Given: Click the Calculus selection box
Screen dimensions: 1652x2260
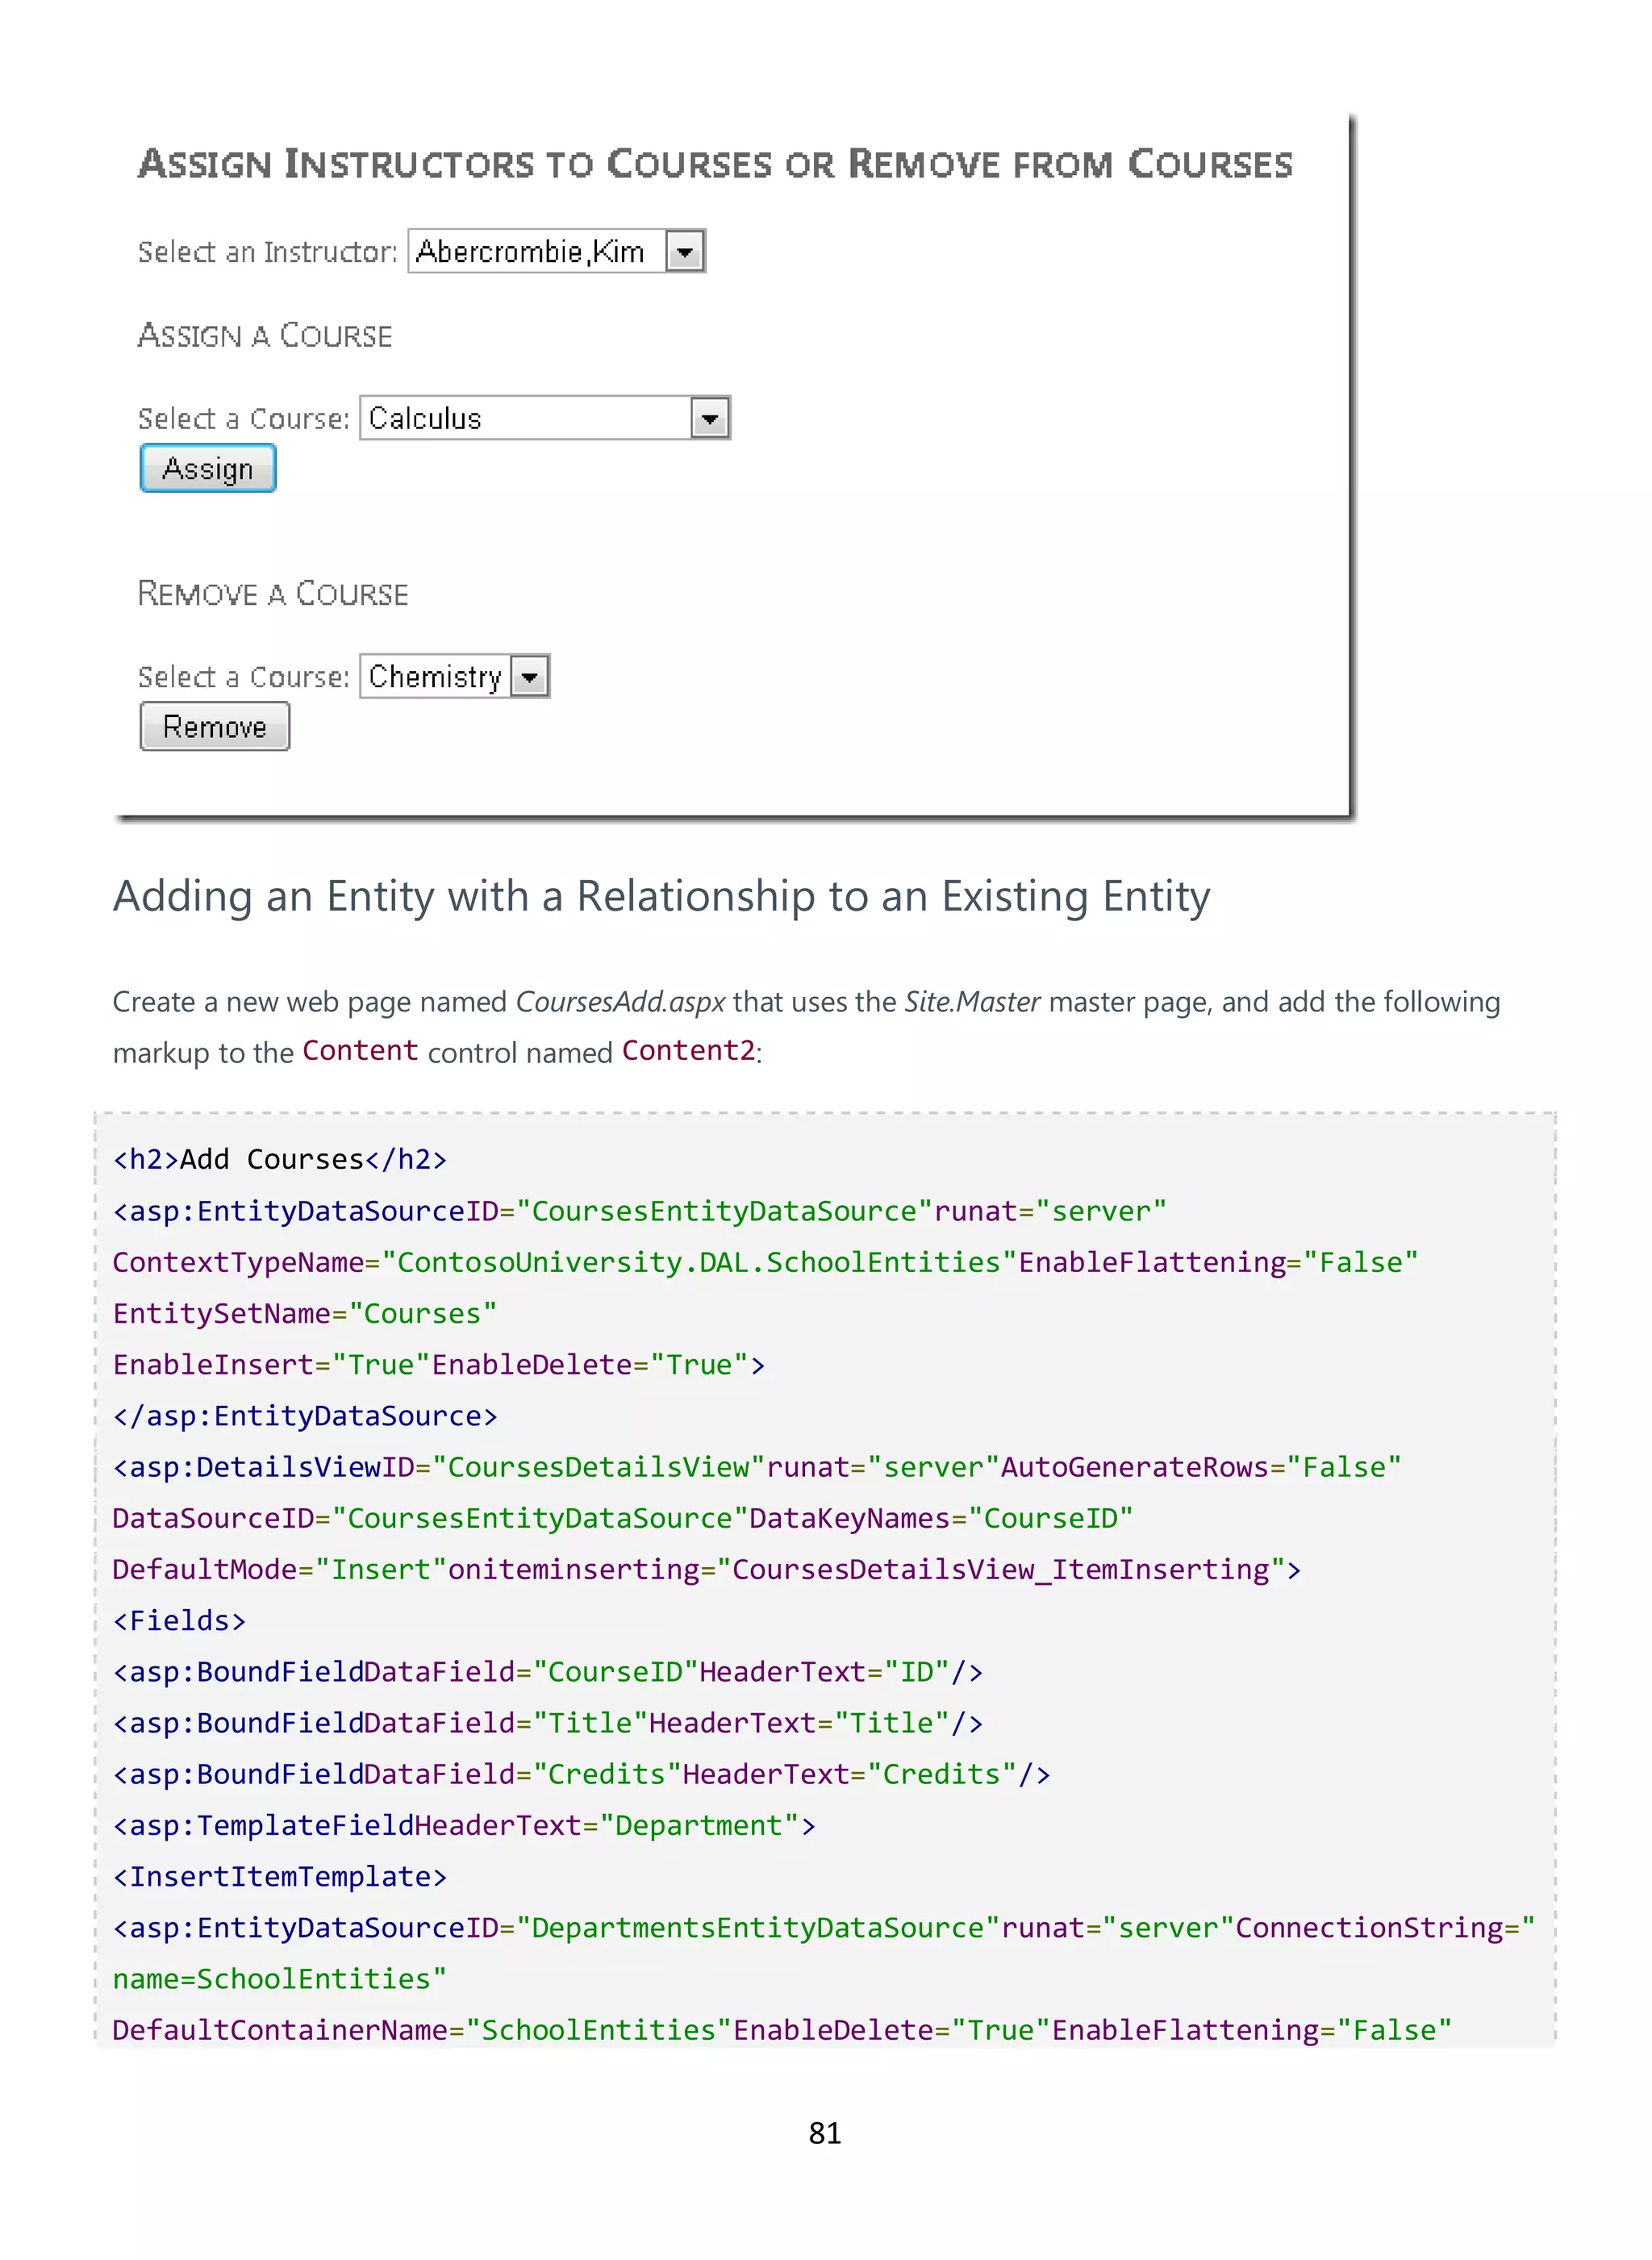Looking at the screenshot, I should (545, 419).
